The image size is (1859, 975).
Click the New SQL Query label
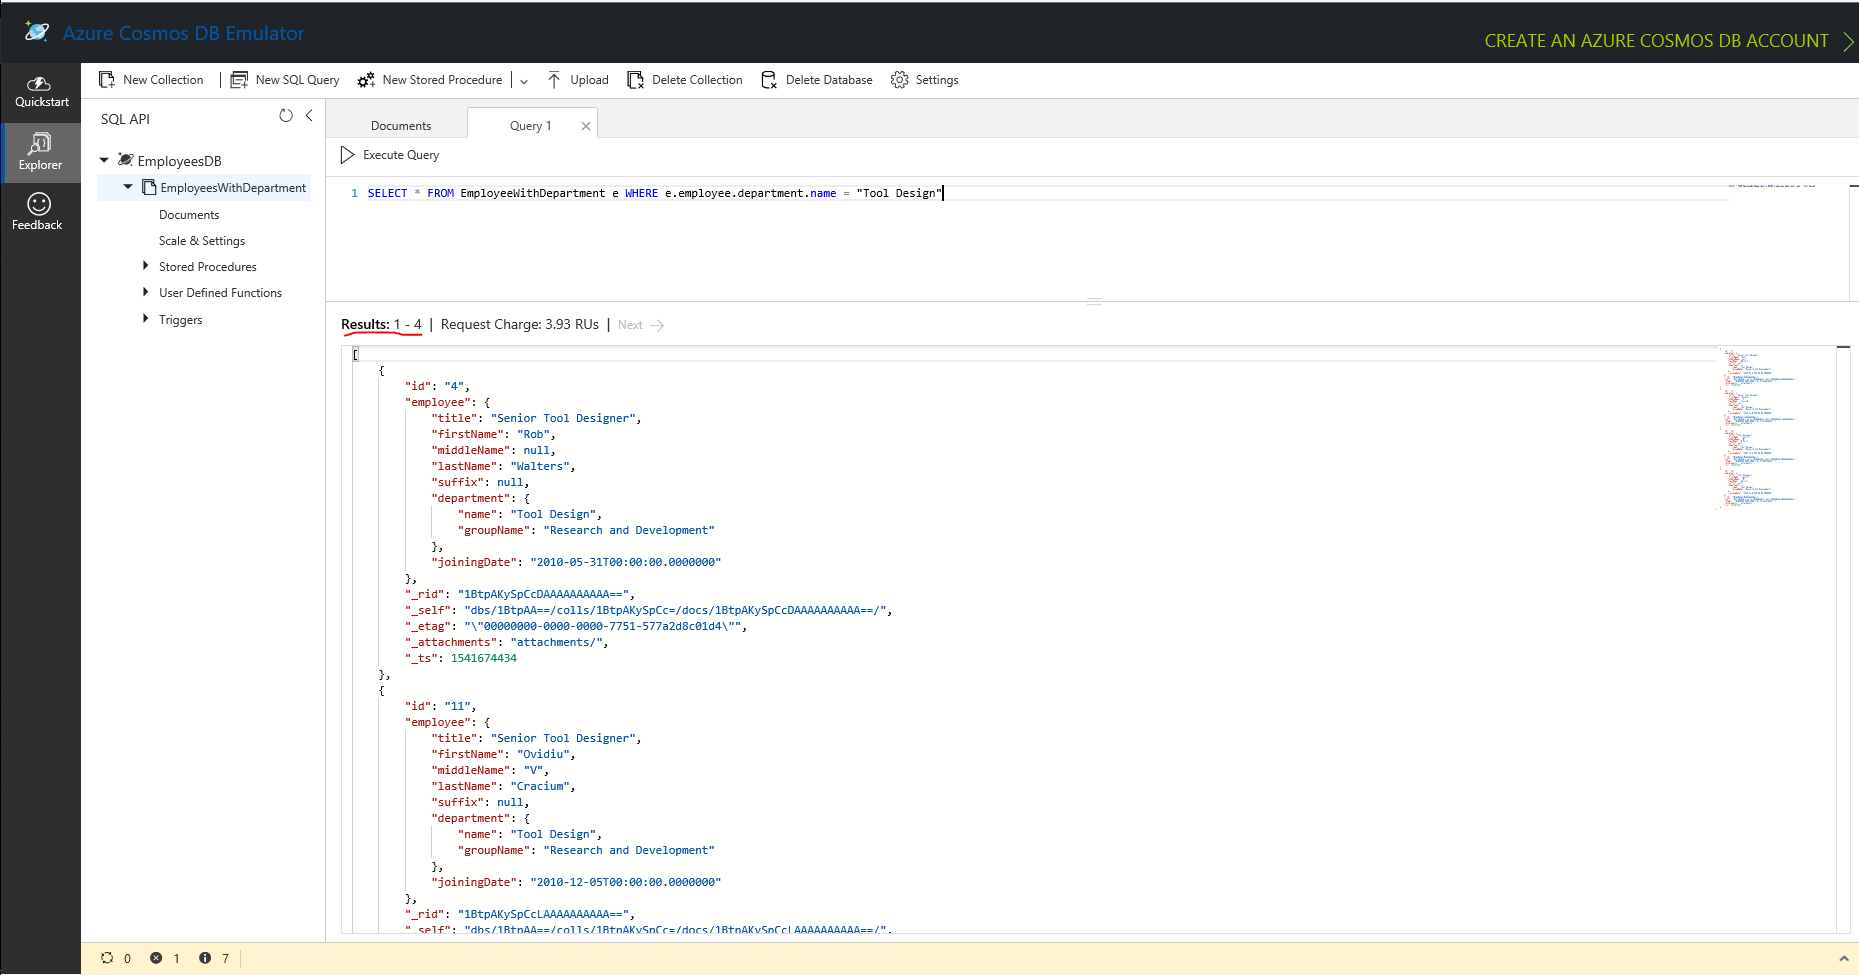(x=297, y=80)
